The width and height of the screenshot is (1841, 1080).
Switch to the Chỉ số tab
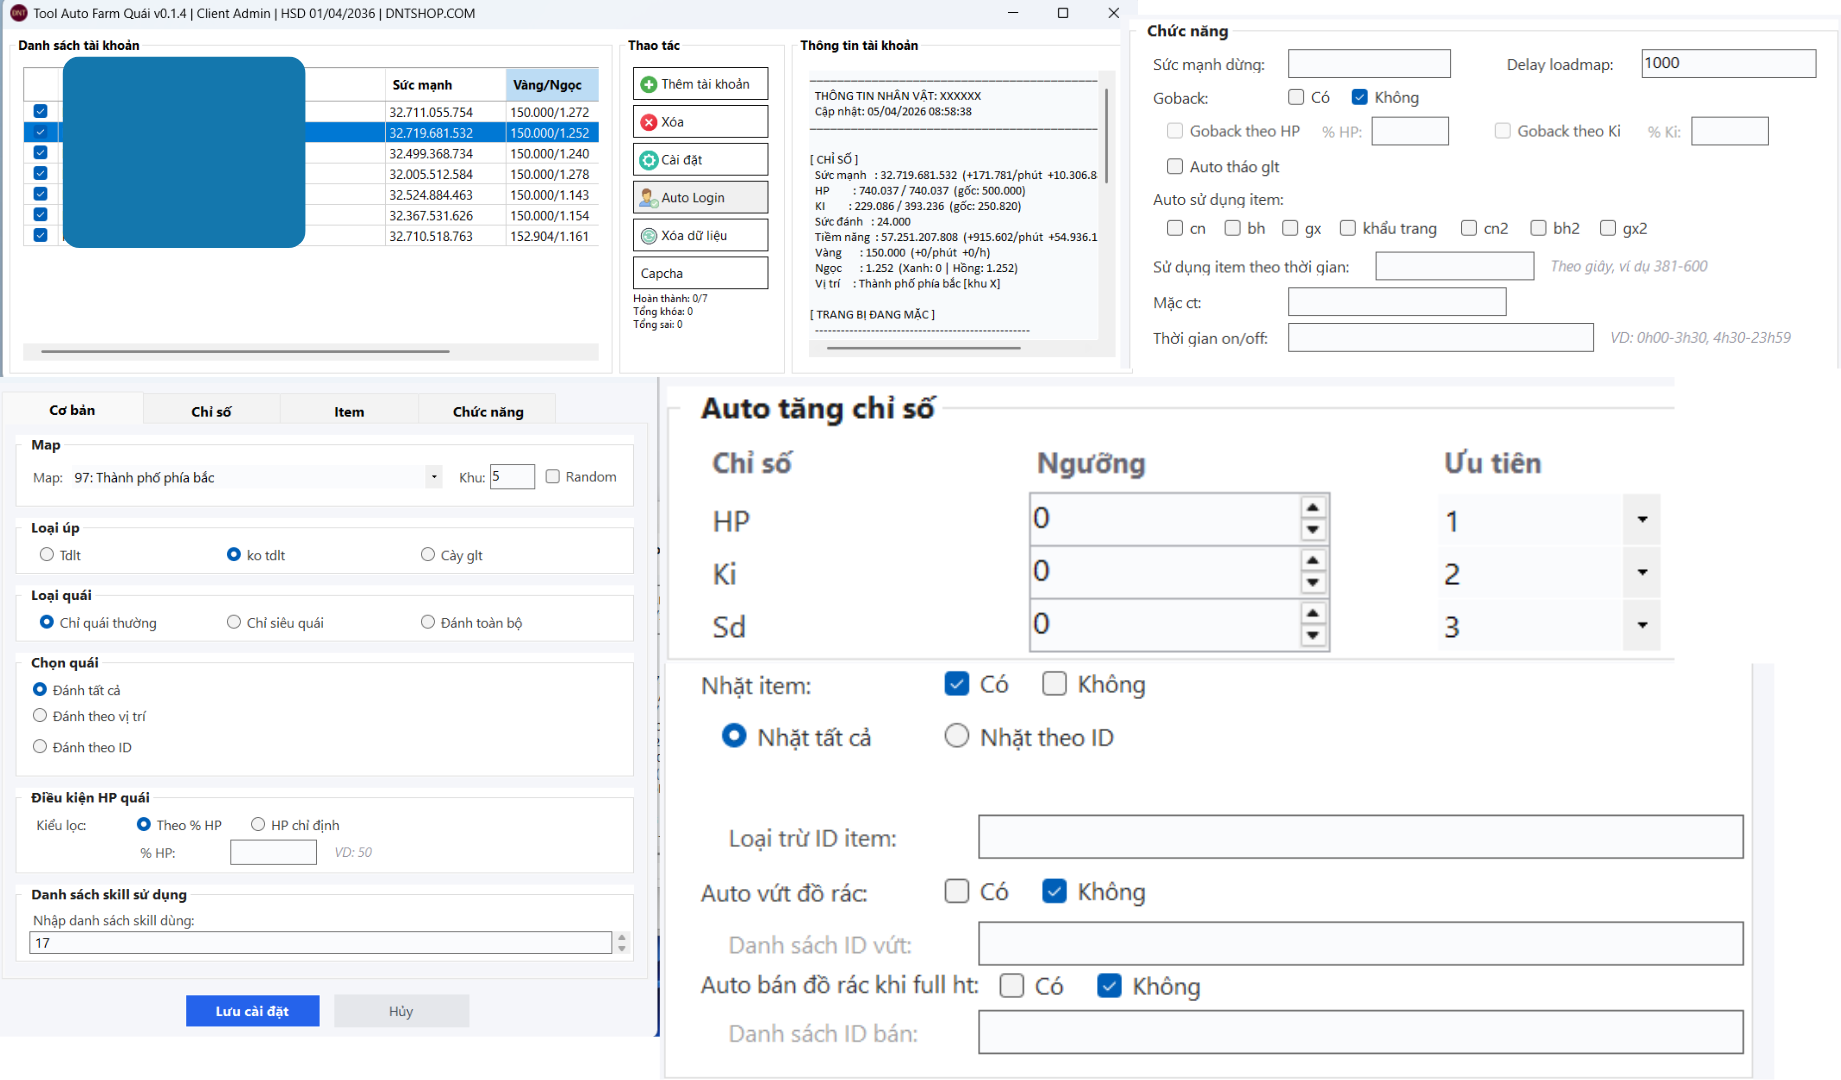[x=211, y=411]
